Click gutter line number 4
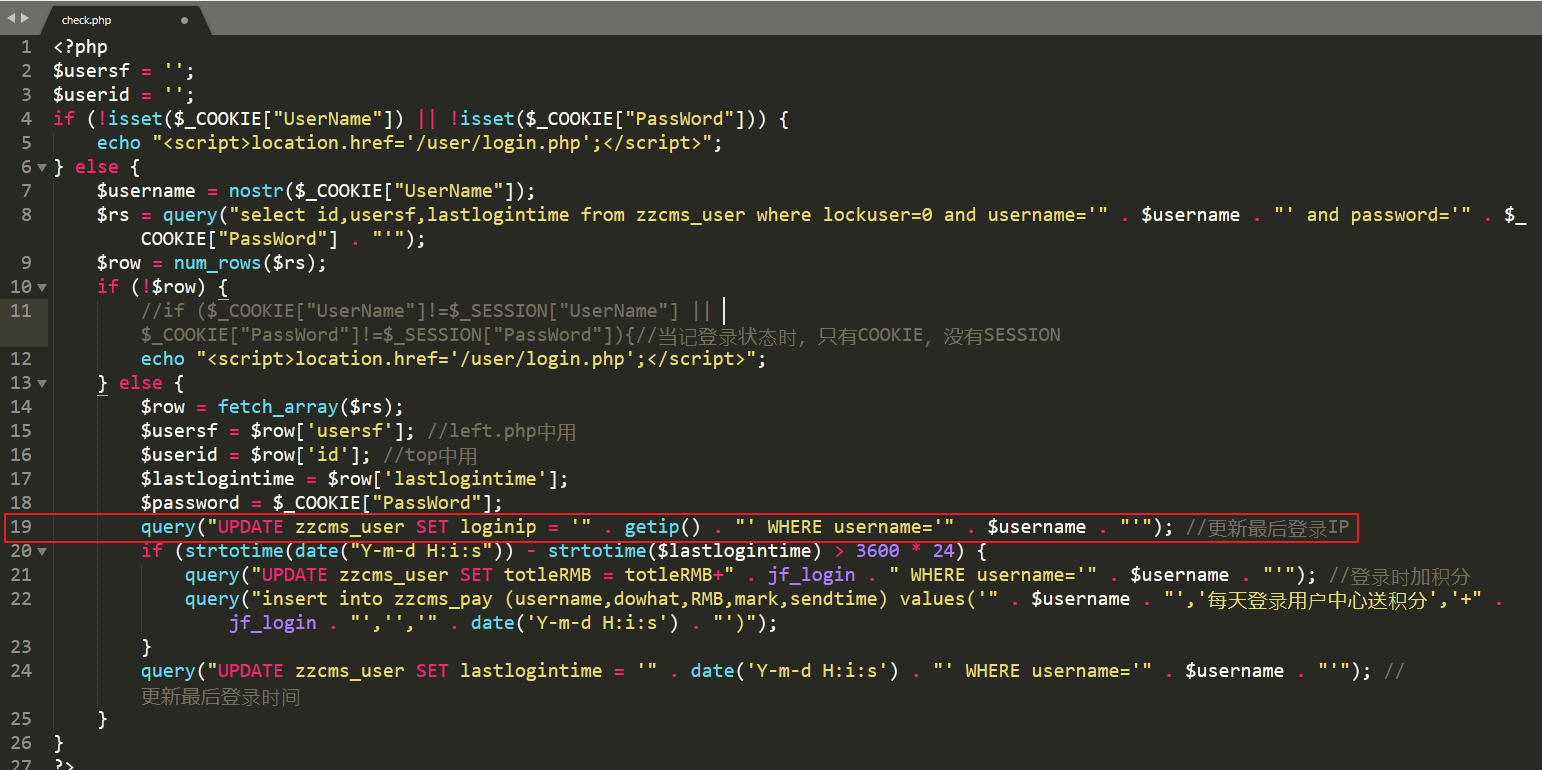Screen dimensions: 1542x770 pyautogui.click(x=26, y=119)
